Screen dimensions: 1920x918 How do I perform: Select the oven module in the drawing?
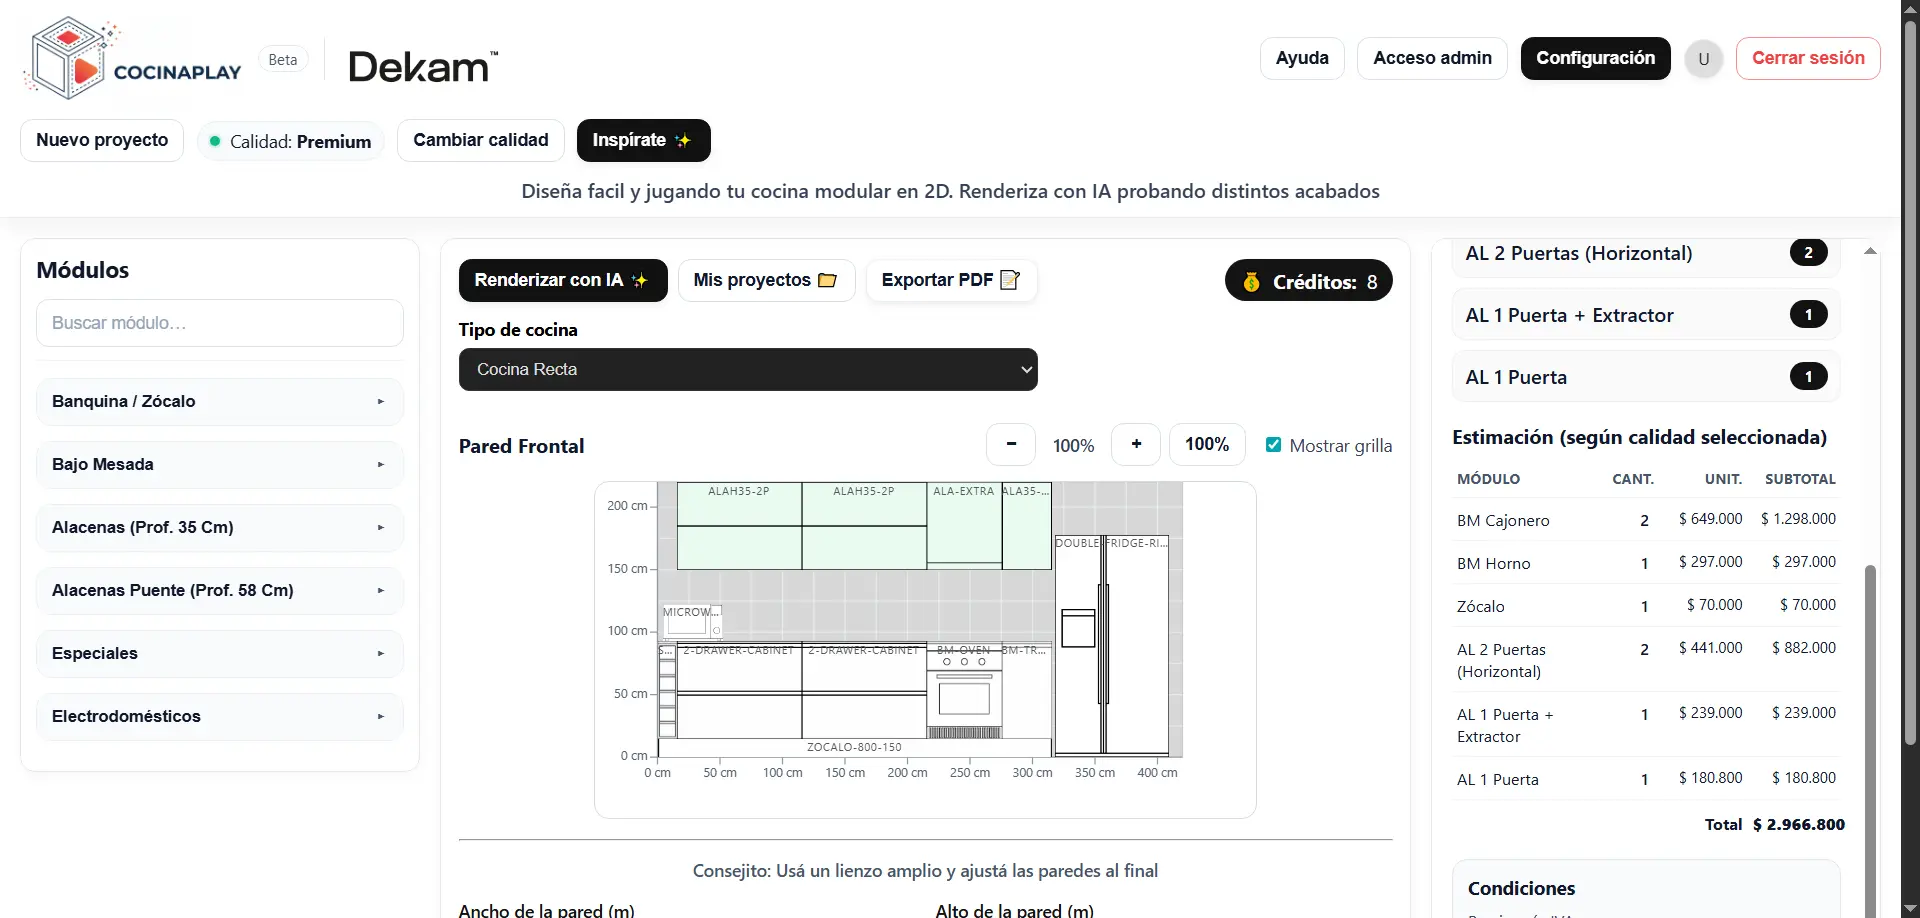(x=964, y=695)
